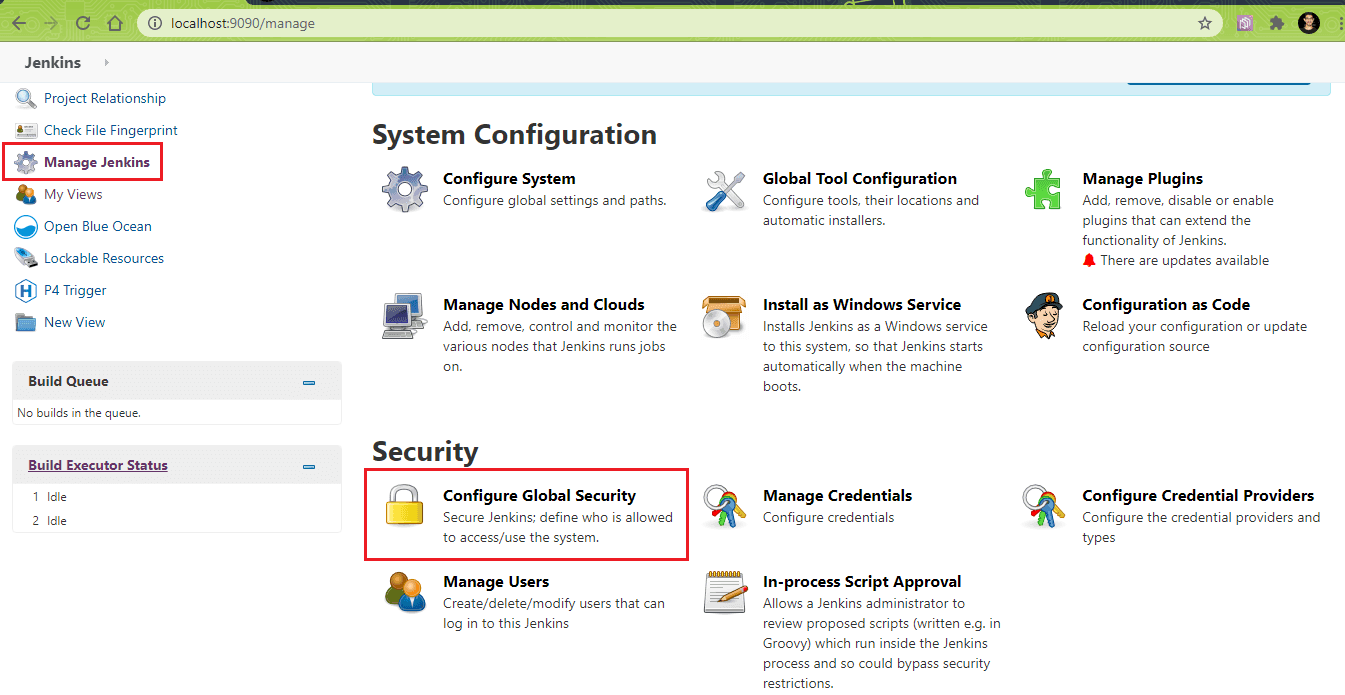Launch Open Blue Ocean link
The height and width of the screenshot is (695, 1345).
coord(98,226)
